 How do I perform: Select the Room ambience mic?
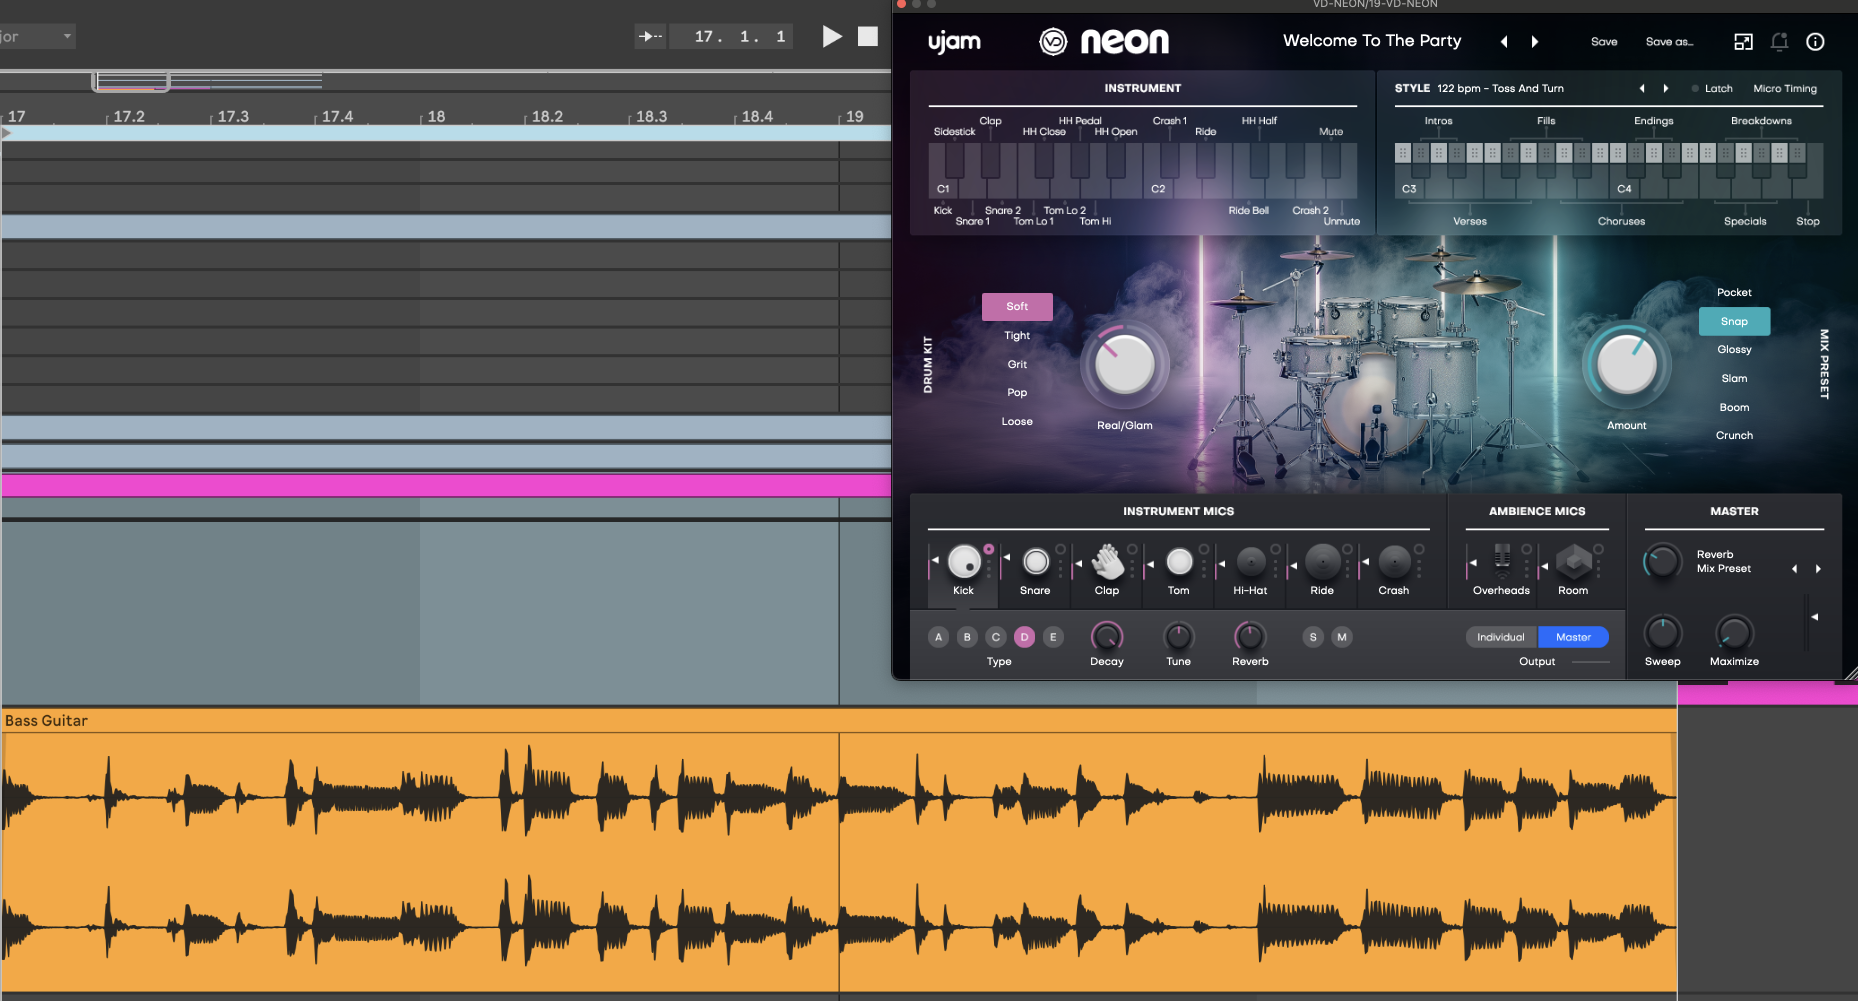click(x=1573, y=562)
